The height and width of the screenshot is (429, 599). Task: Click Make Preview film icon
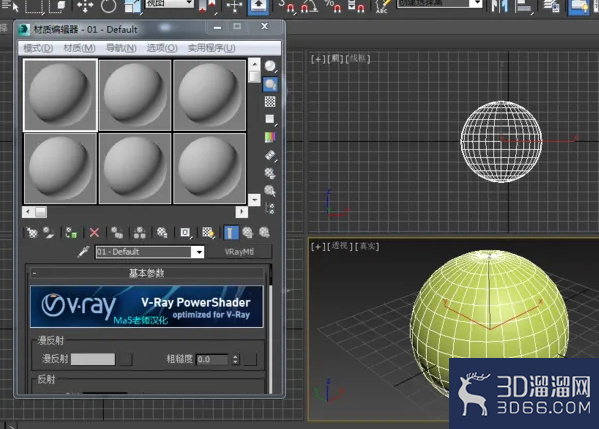(x=270, y=155)
